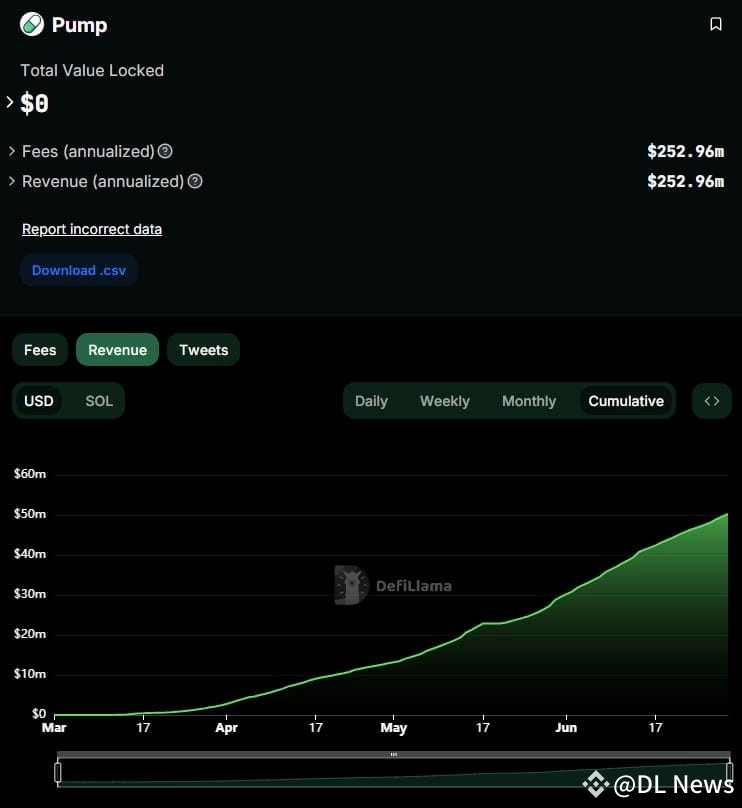
Task: Click the end point of the revenue curve
Action: click(x=727, y=514)
